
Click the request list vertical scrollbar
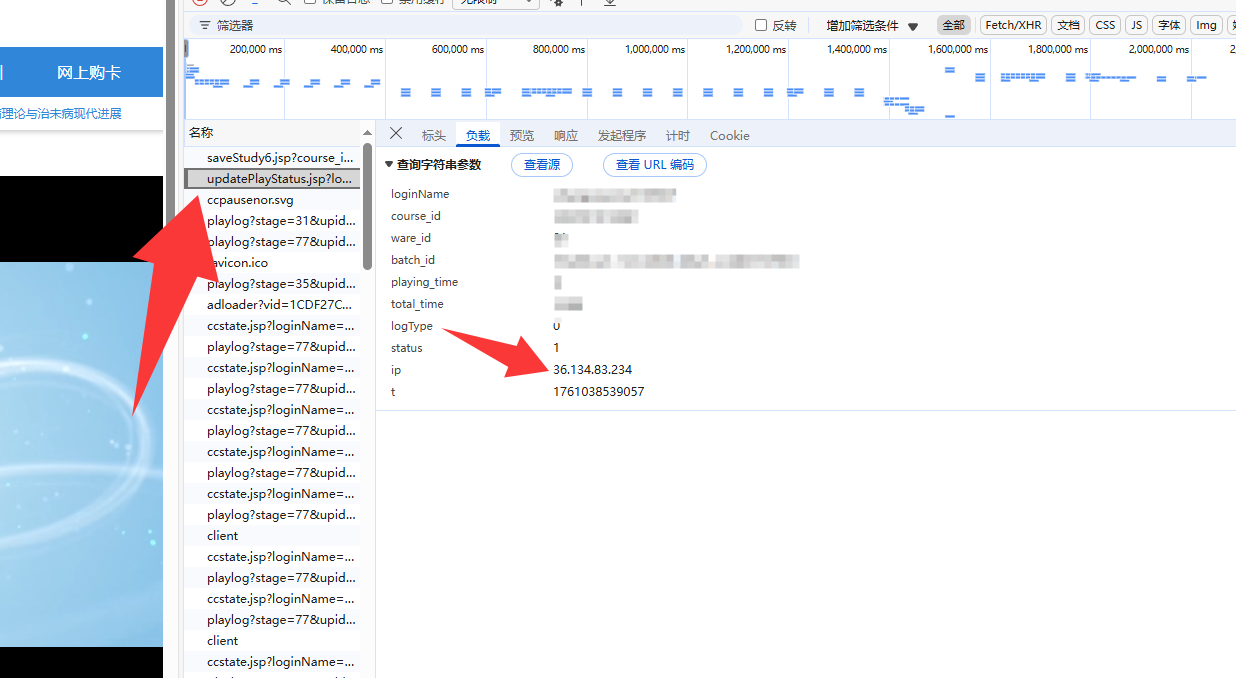(x=368, y=200)
